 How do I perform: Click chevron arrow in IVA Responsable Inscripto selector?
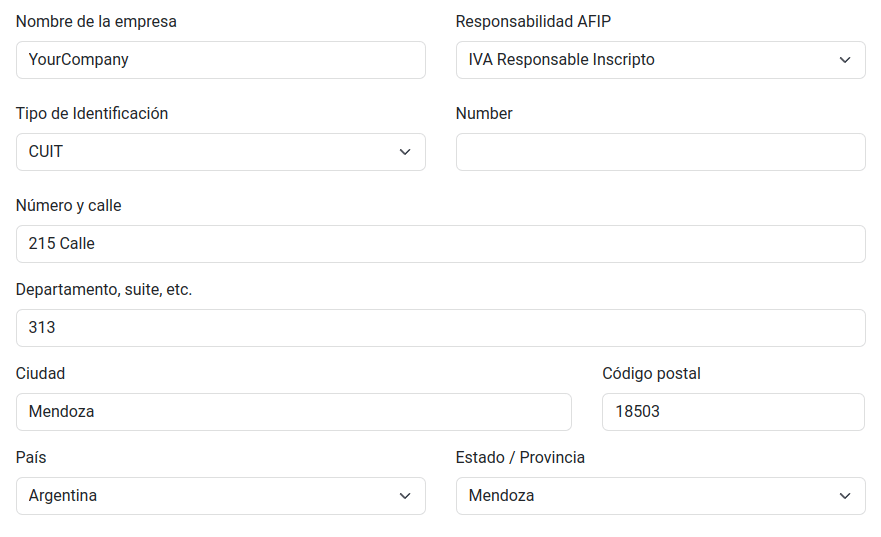845,60
